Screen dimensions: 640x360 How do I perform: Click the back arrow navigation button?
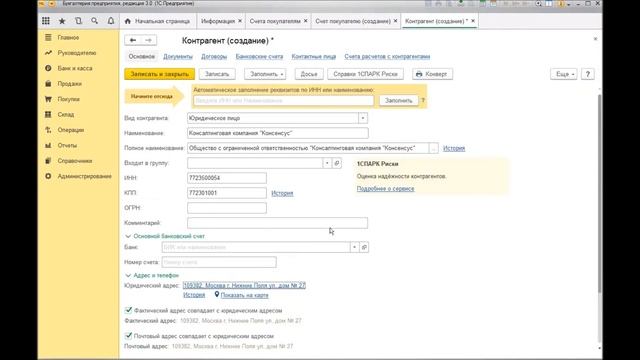pos(133,40)
